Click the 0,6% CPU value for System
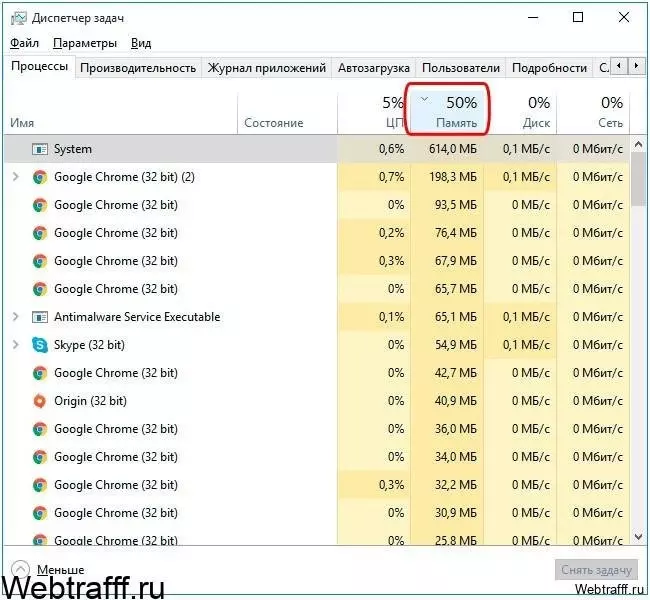The image size is (650, 600). [x=391, y=149]
